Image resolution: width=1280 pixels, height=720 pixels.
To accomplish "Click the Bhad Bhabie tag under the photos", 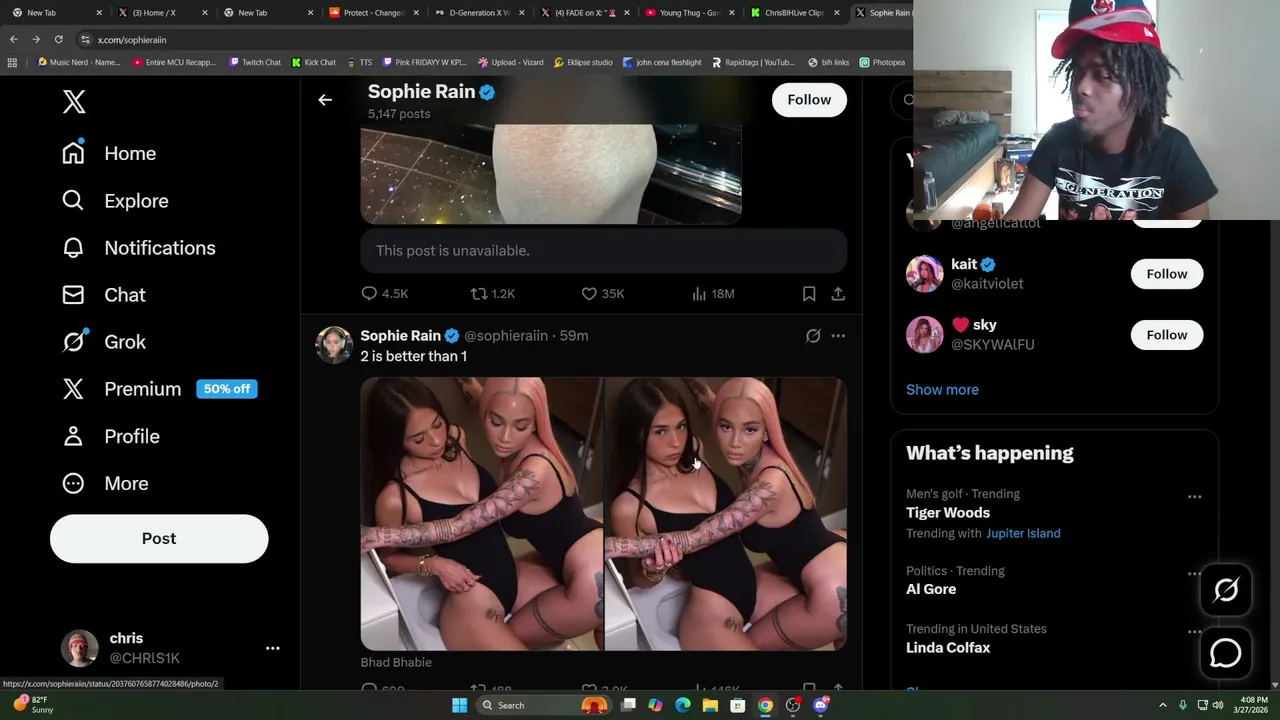I will 396,662.
